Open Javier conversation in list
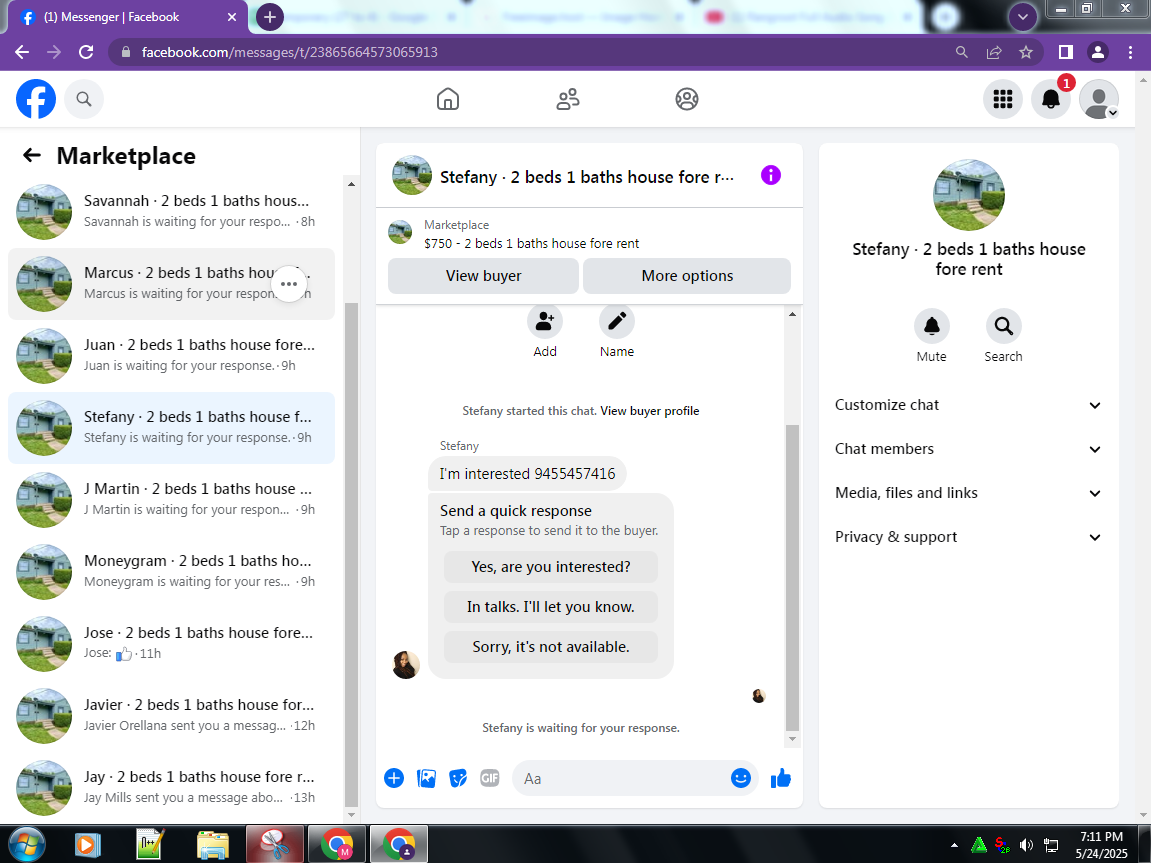1151x863 pixels. click(171, 715)
